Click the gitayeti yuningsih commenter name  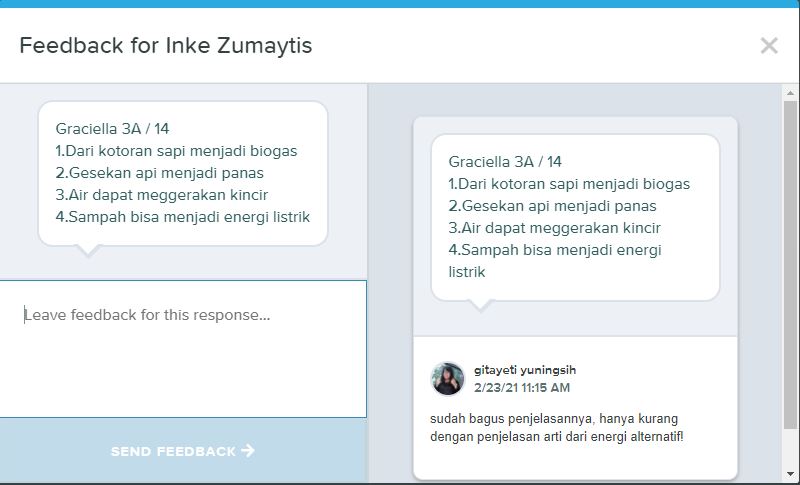(525, 370)
